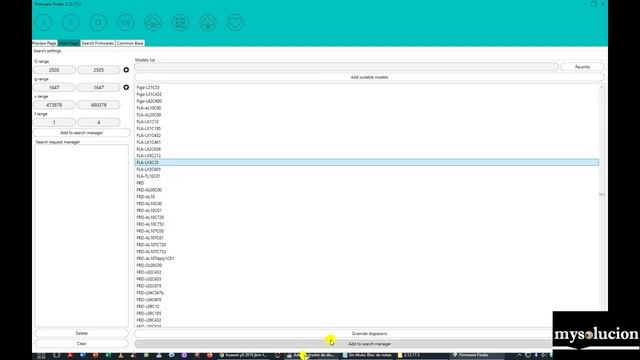Select FRD-L09C10 in the models list
Viewport: 640px width, 360px height.
click(x=148, y=307)
